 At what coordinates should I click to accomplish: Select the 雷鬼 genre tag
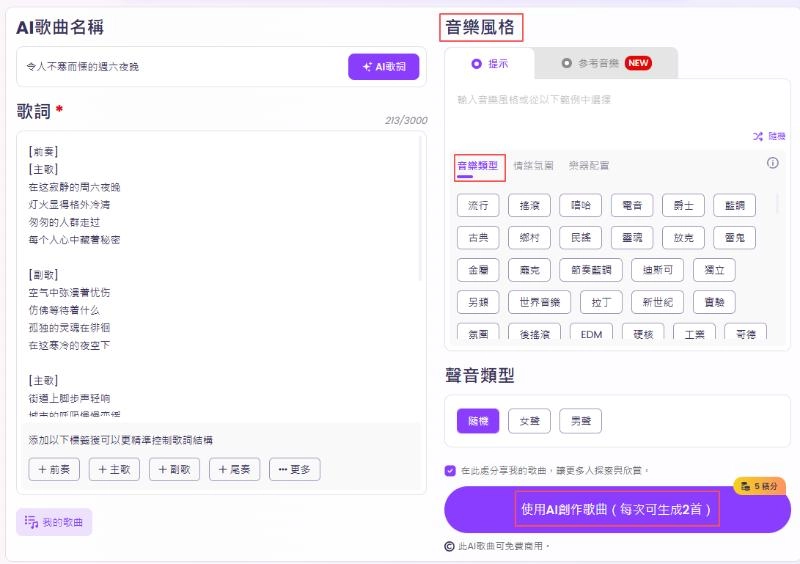tap(735, 238)
